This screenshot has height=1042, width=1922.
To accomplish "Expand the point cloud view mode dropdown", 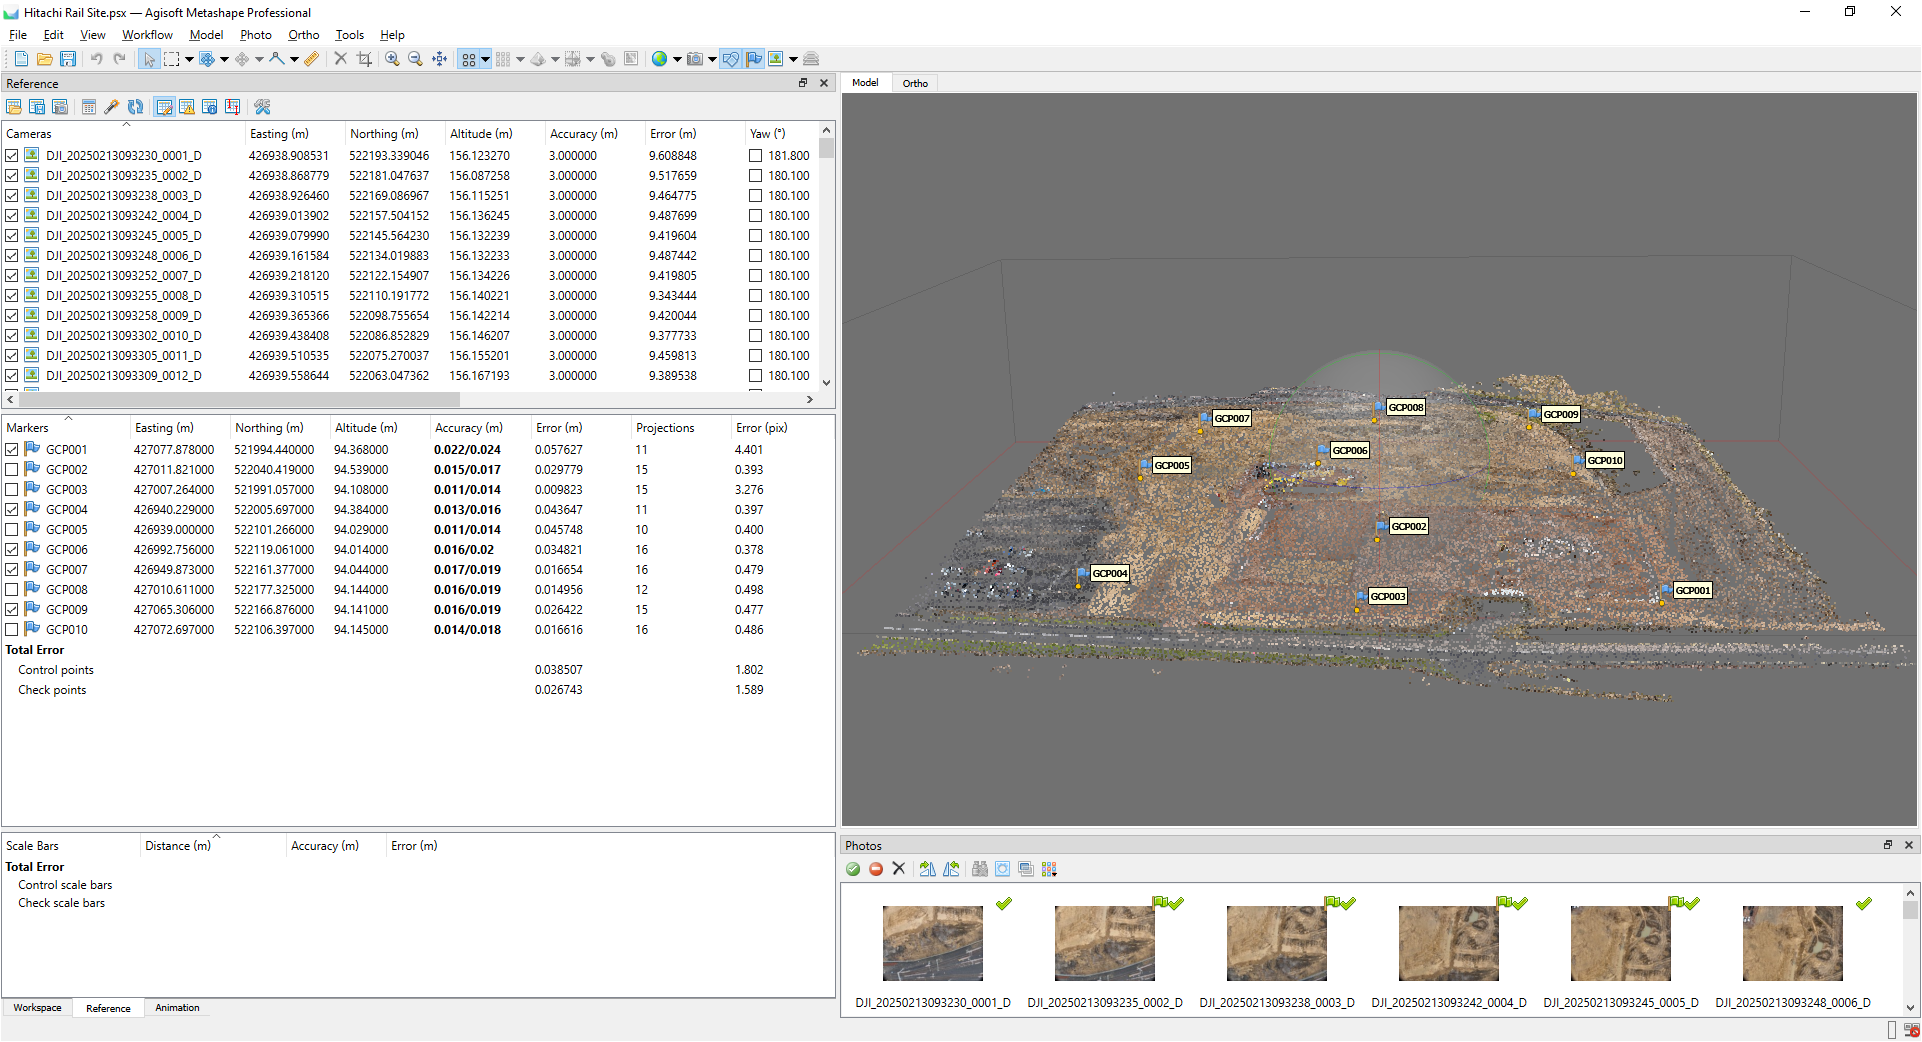I will click(x=486, y=59).
